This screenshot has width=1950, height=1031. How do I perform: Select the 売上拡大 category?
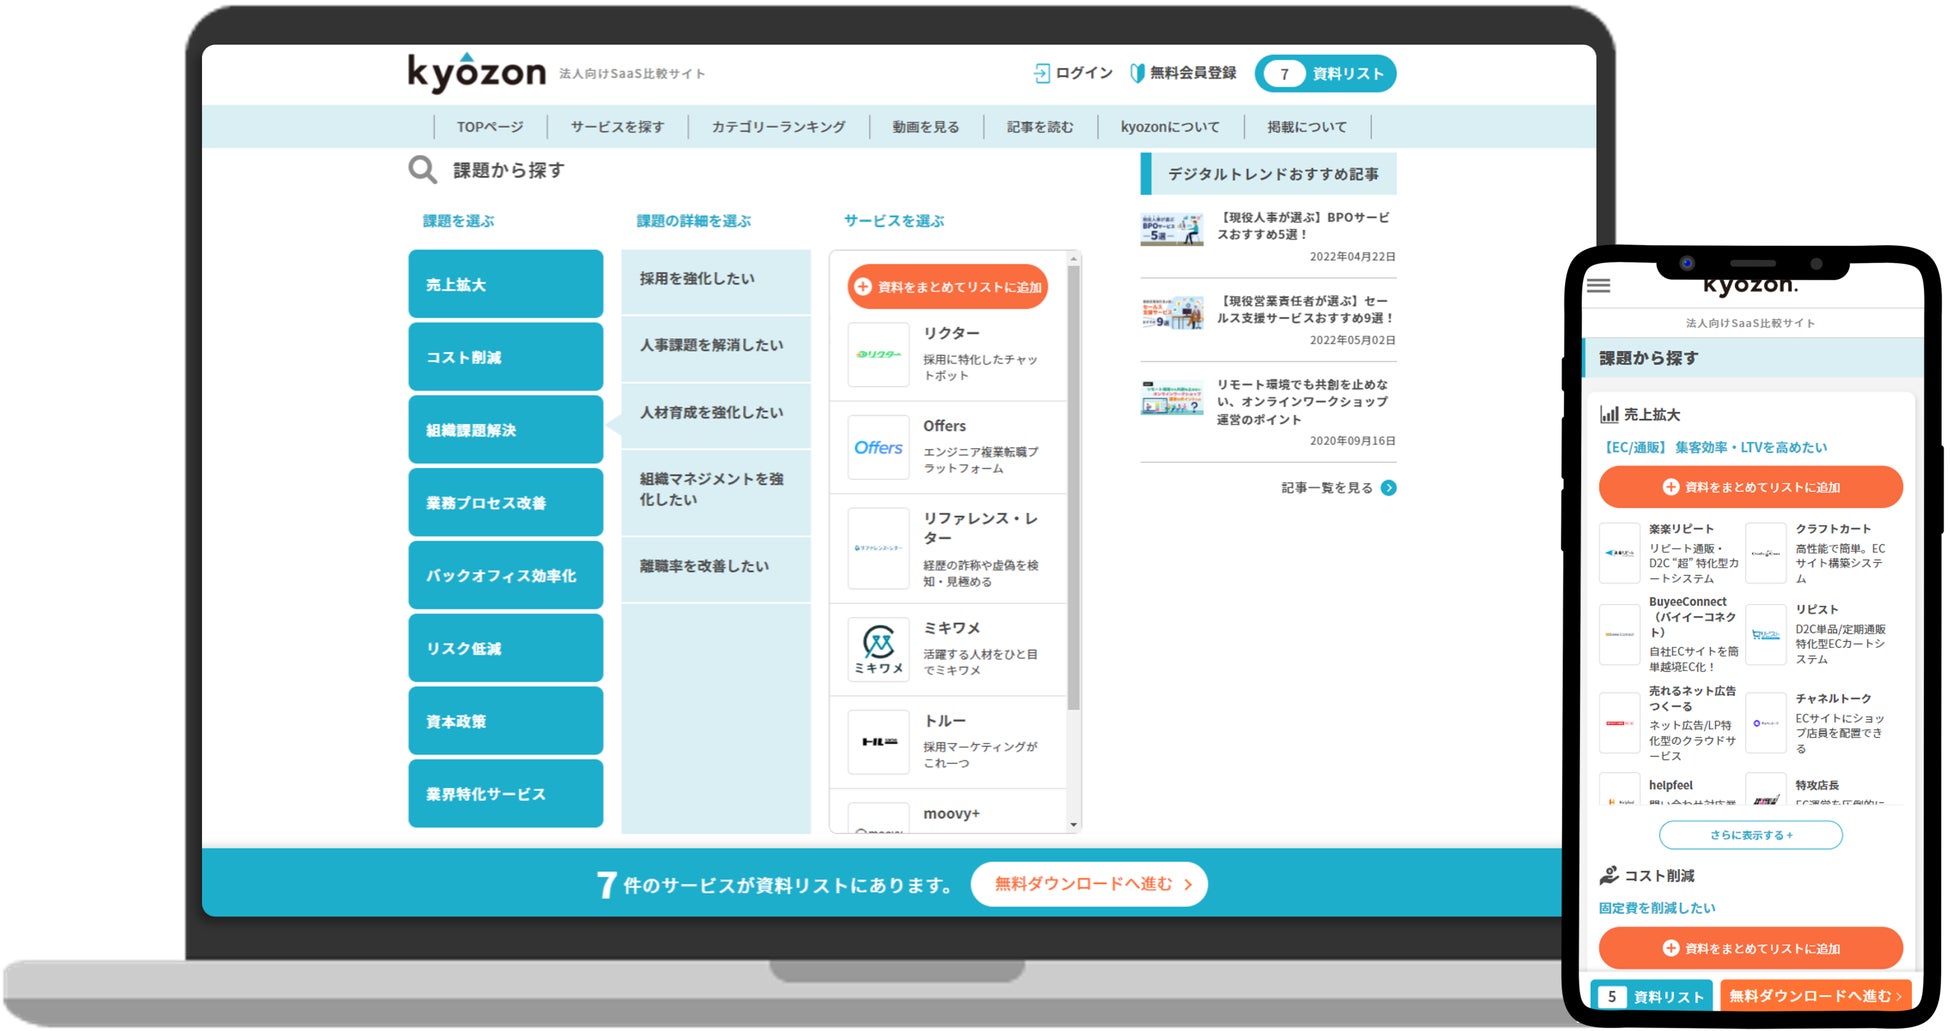pos(506,284)
